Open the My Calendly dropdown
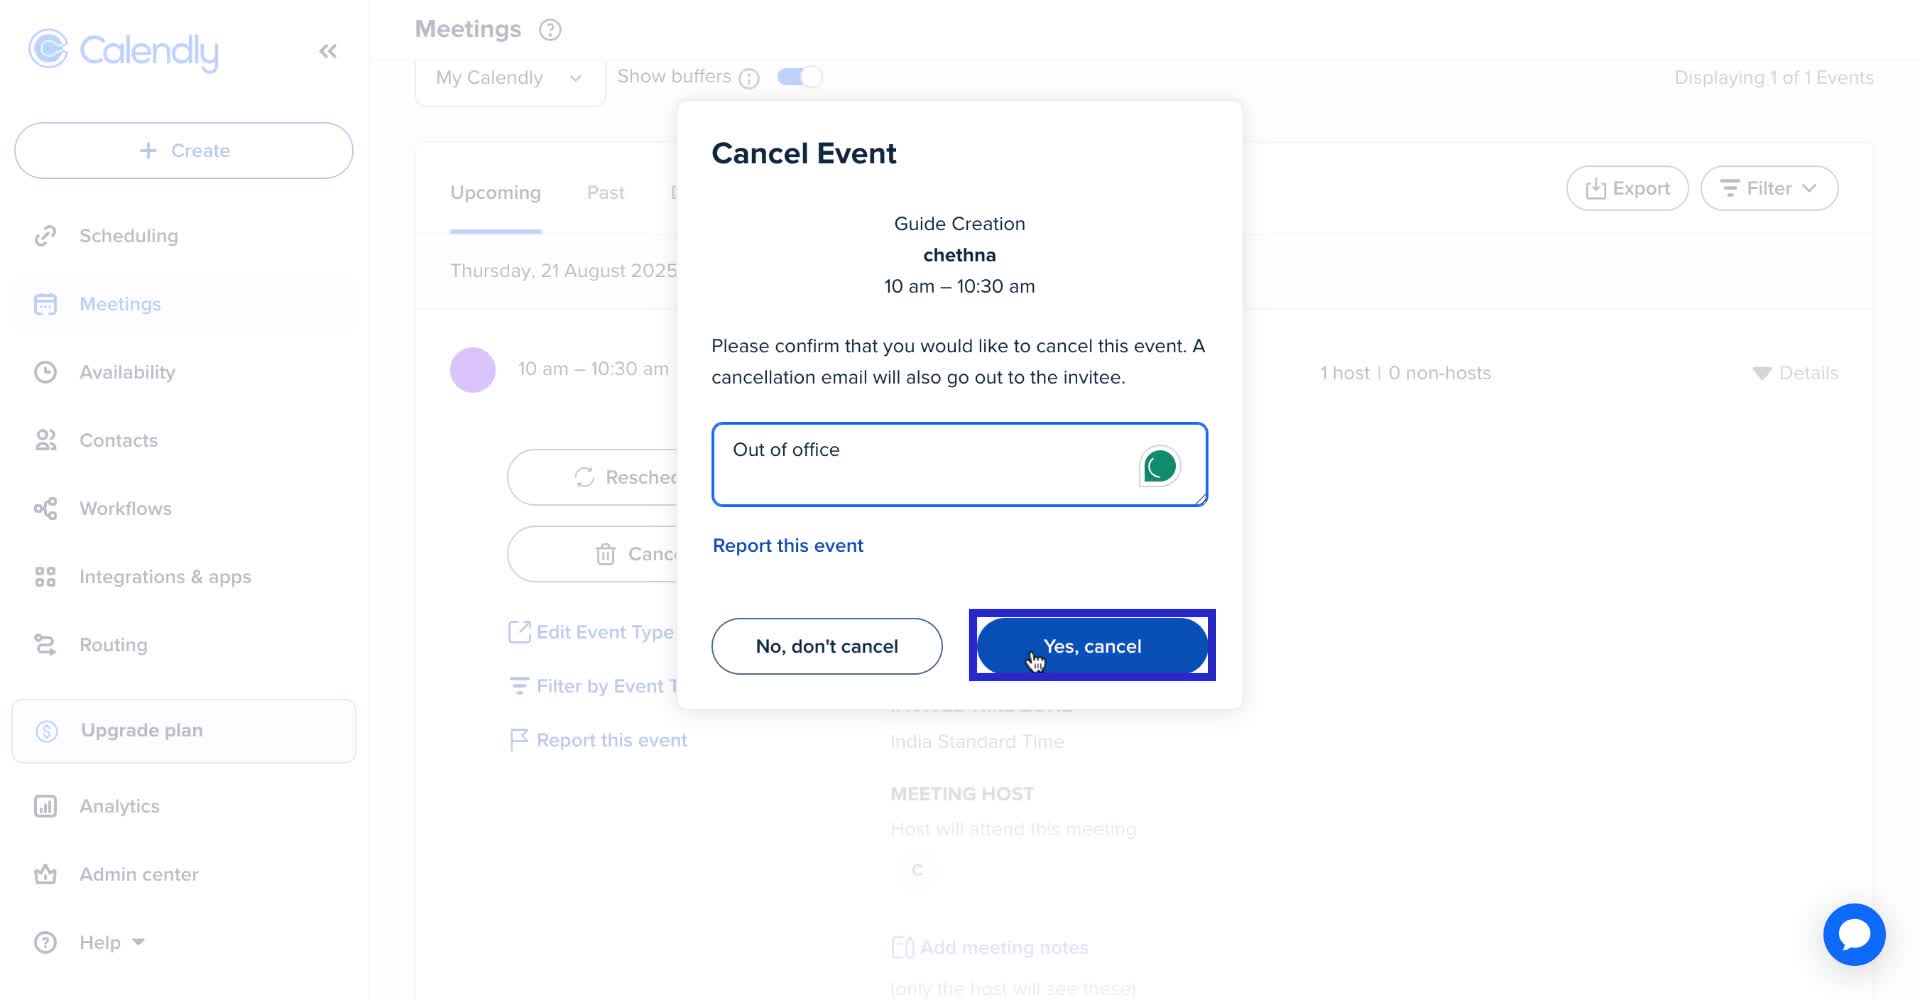The height and width of the screenshot is (1000, 1920). 509,78
